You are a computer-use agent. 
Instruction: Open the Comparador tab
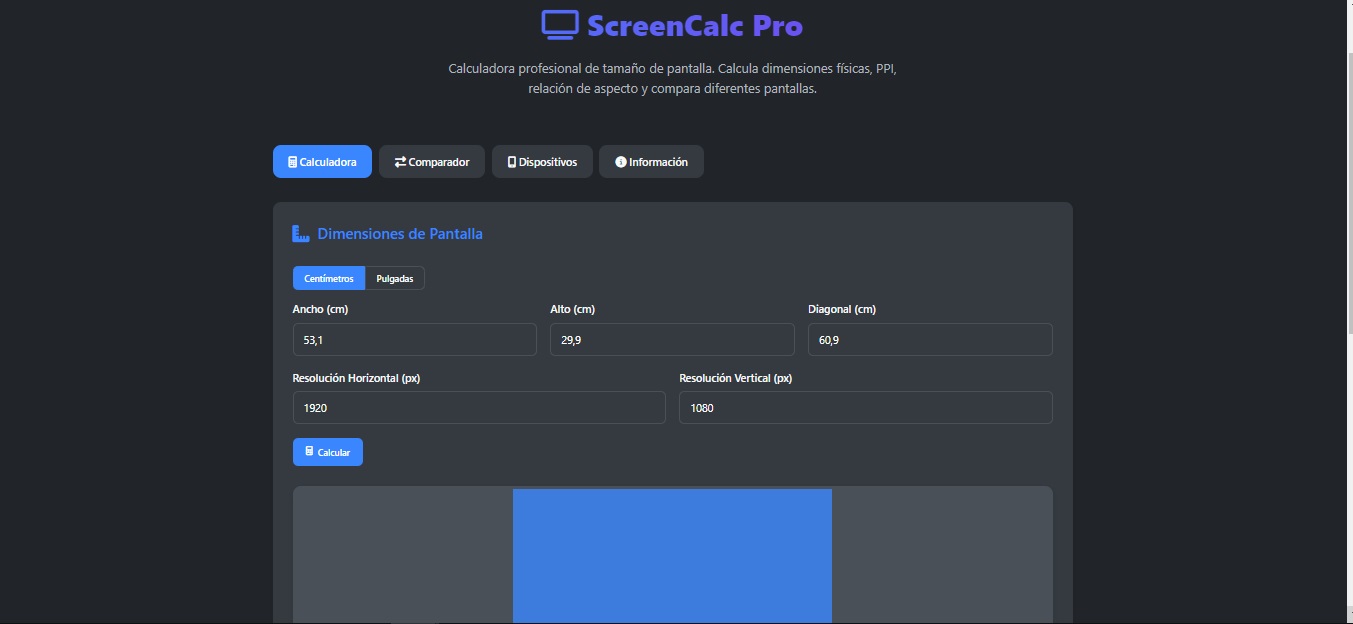click(432, 161)
